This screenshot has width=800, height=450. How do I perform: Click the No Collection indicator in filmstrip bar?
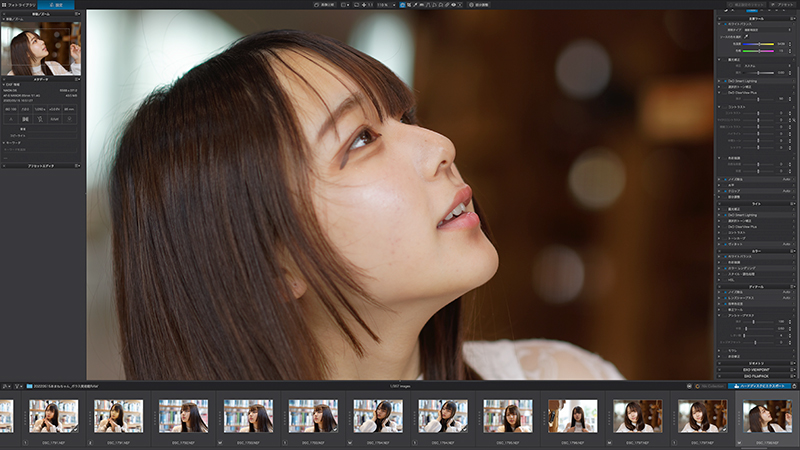pos(710,386)
